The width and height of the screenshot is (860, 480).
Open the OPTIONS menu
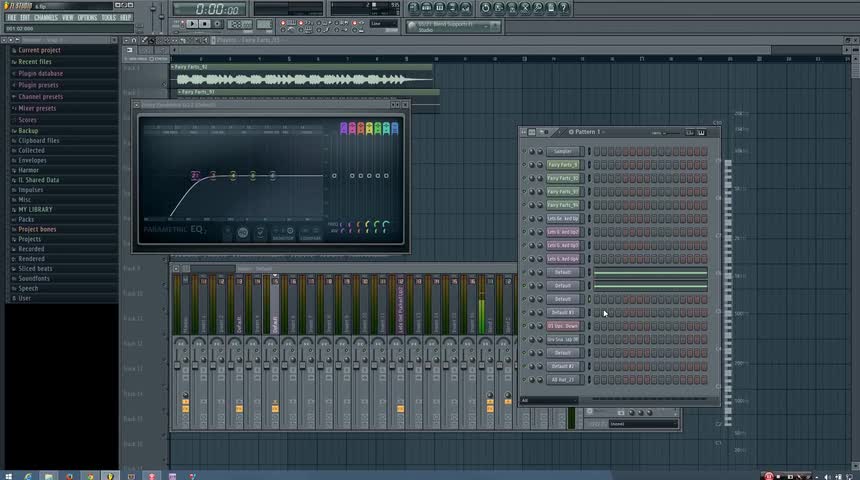tap(87, 17)
